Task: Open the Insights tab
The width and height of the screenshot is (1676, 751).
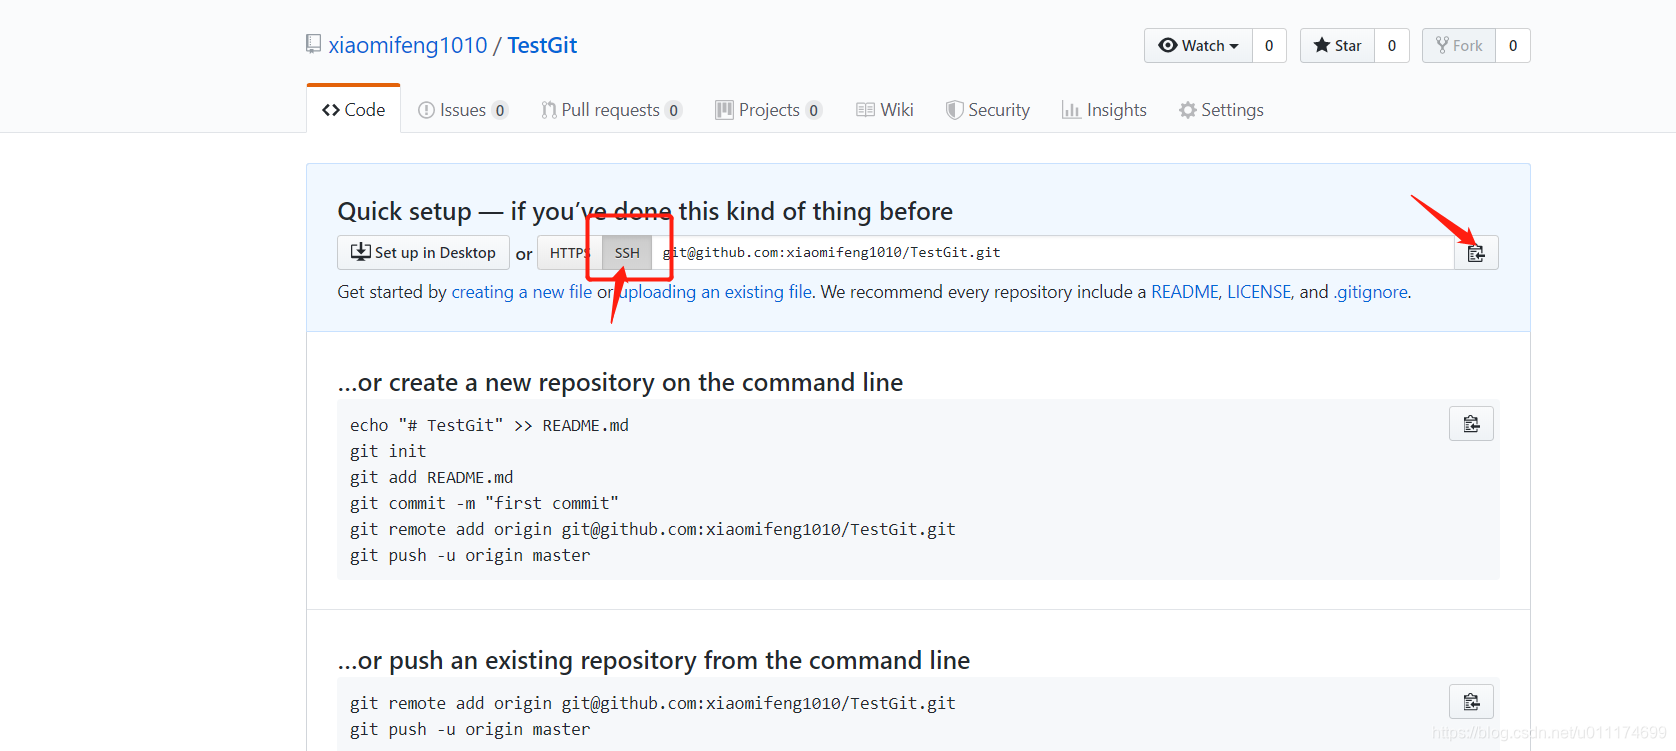Action: [x=1104, y=110]
